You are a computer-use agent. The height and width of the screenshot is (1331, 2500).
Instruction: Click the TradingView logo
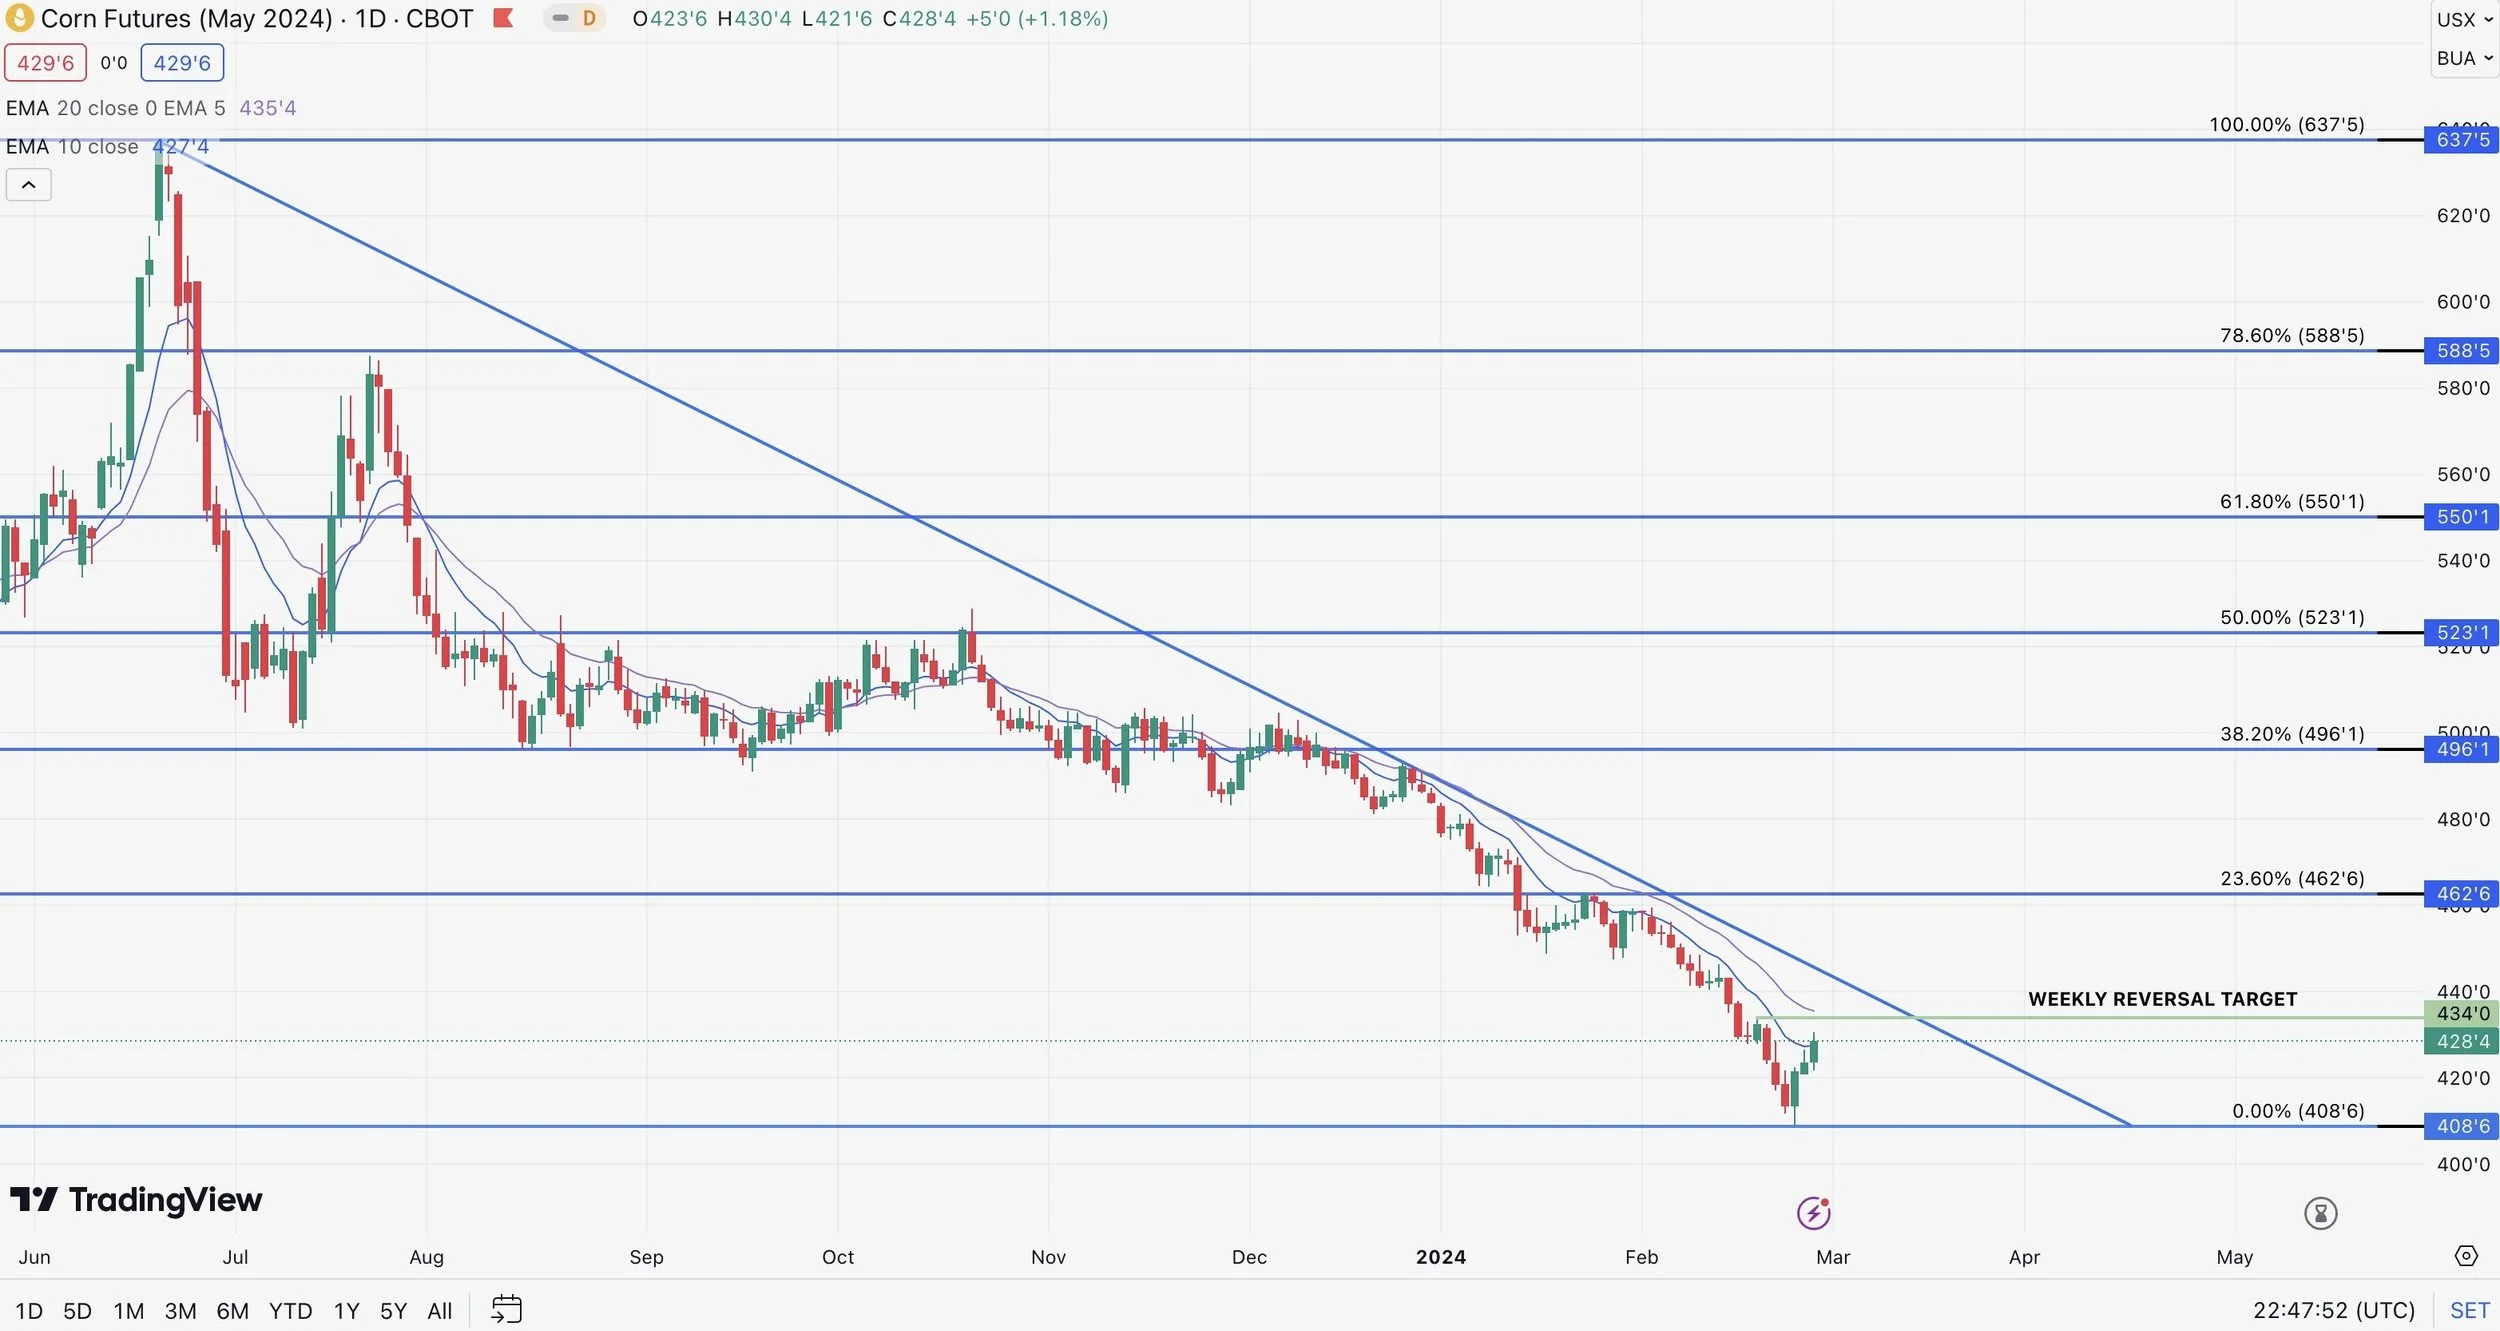coord(136,1199)
